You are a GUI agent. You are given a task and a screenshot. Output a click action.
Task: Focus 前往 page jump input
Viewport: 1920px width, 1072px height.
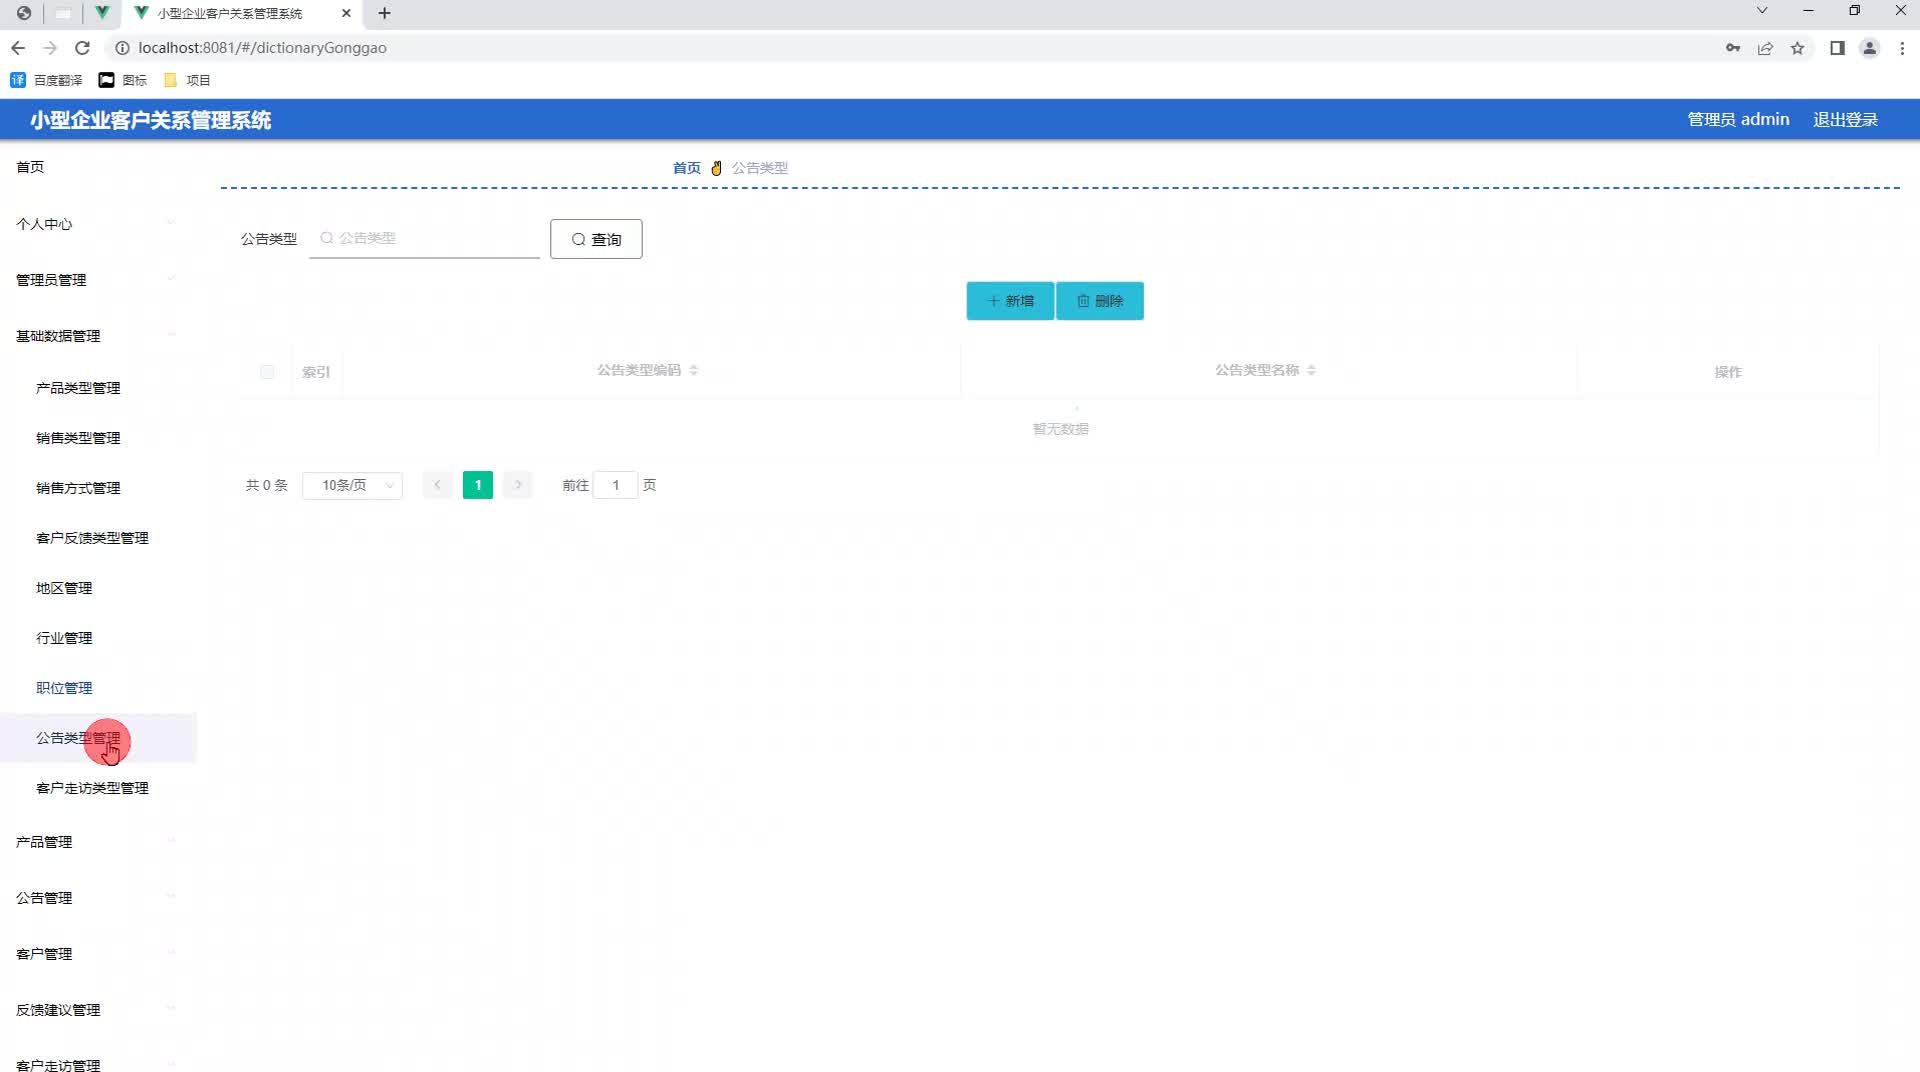616,485
